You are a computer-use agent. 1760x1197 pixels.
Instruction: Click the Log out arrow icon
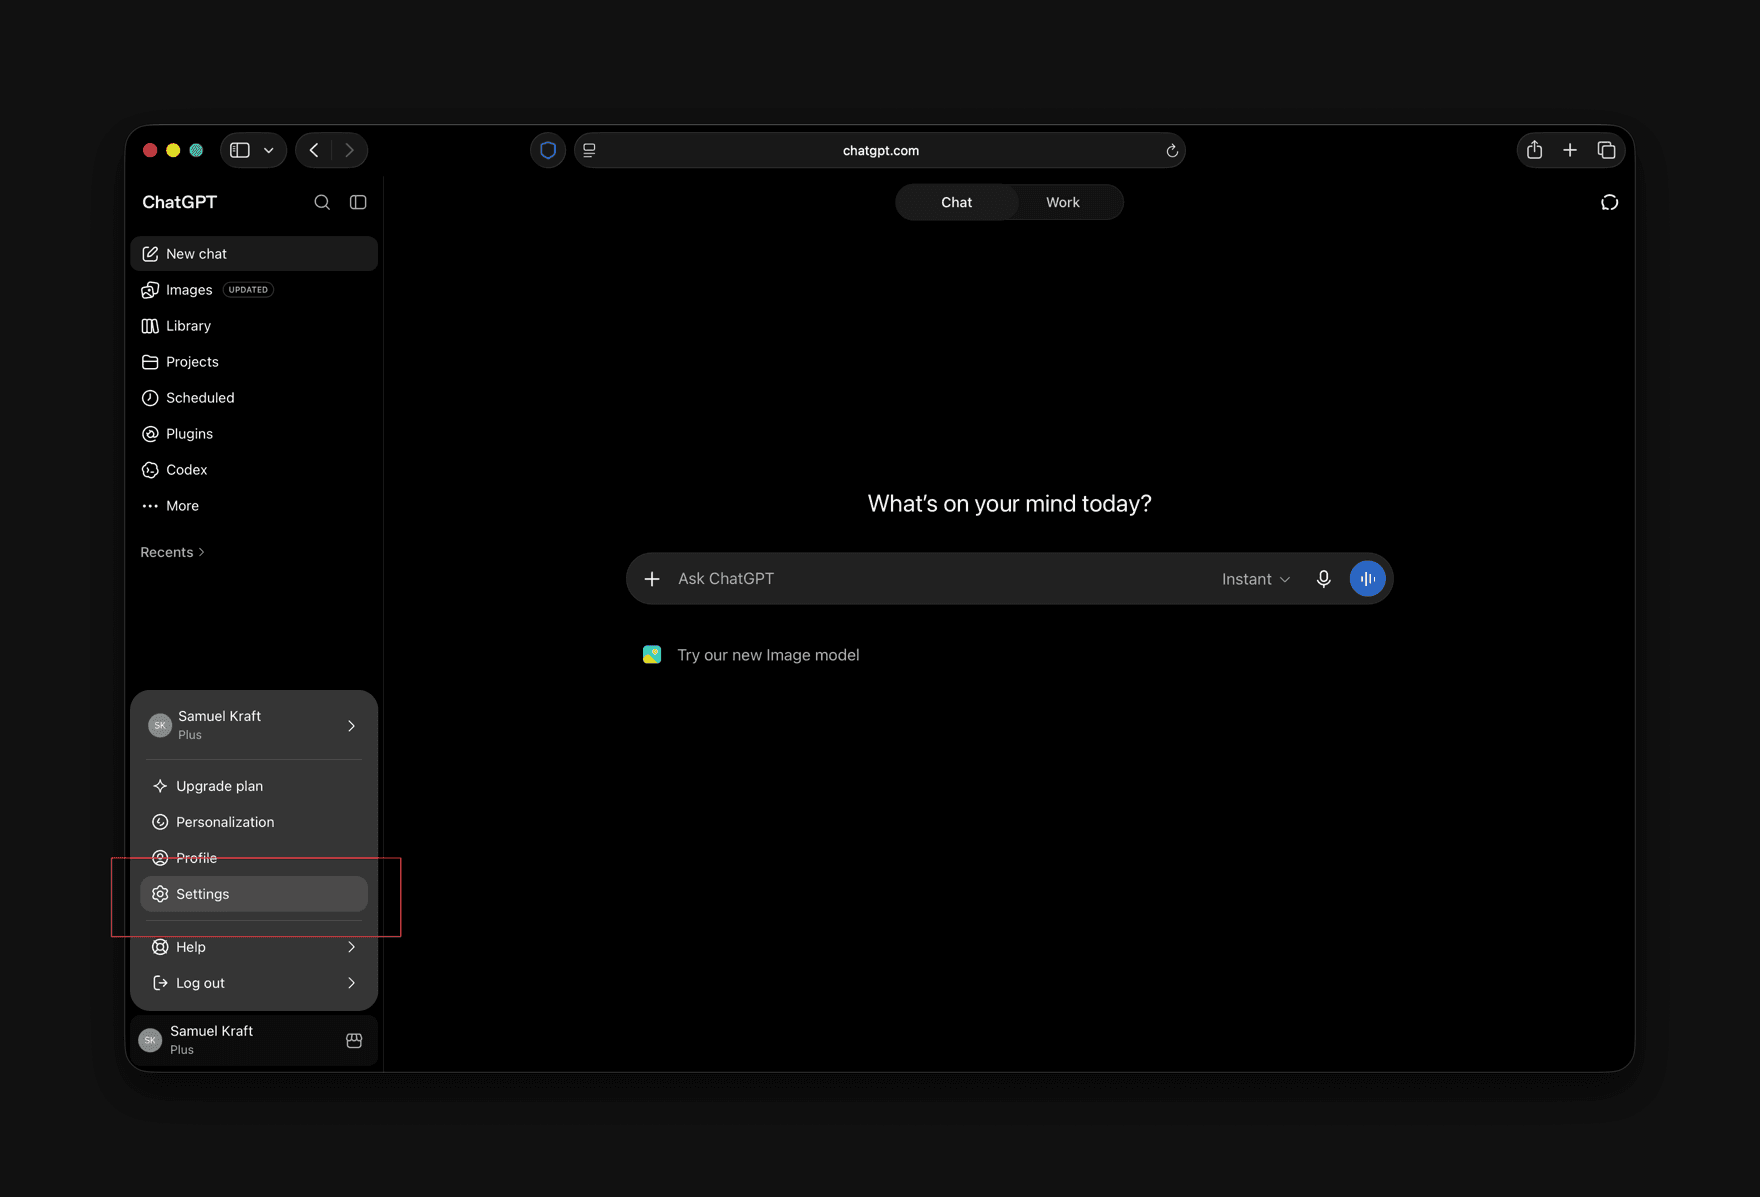coord(160,983)
